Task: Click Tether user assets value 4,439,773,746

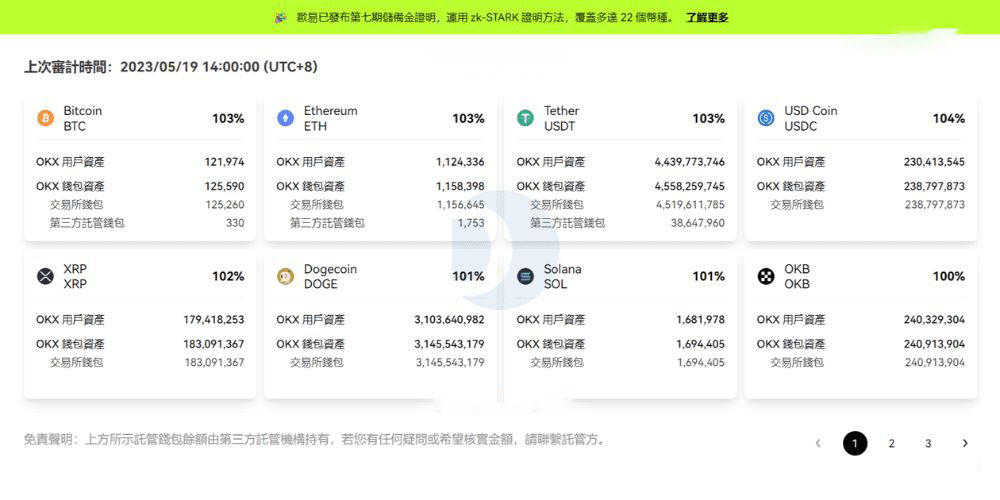Action: [x=689, y=162]
